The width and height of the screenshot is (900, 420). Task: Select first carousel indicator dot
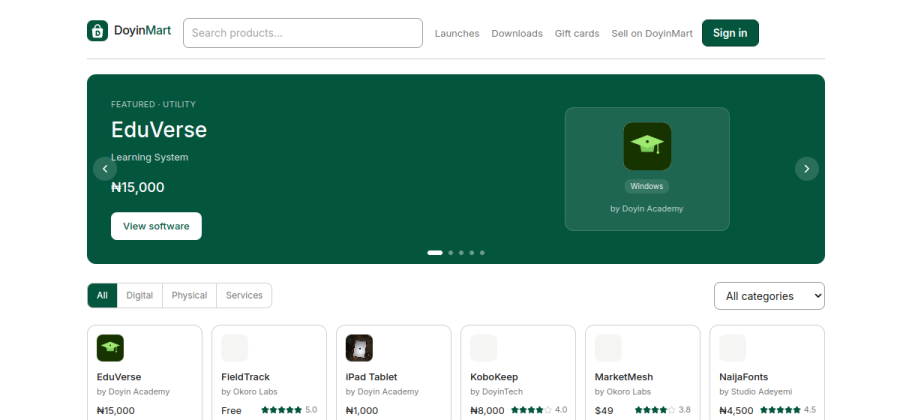(435, 252)
